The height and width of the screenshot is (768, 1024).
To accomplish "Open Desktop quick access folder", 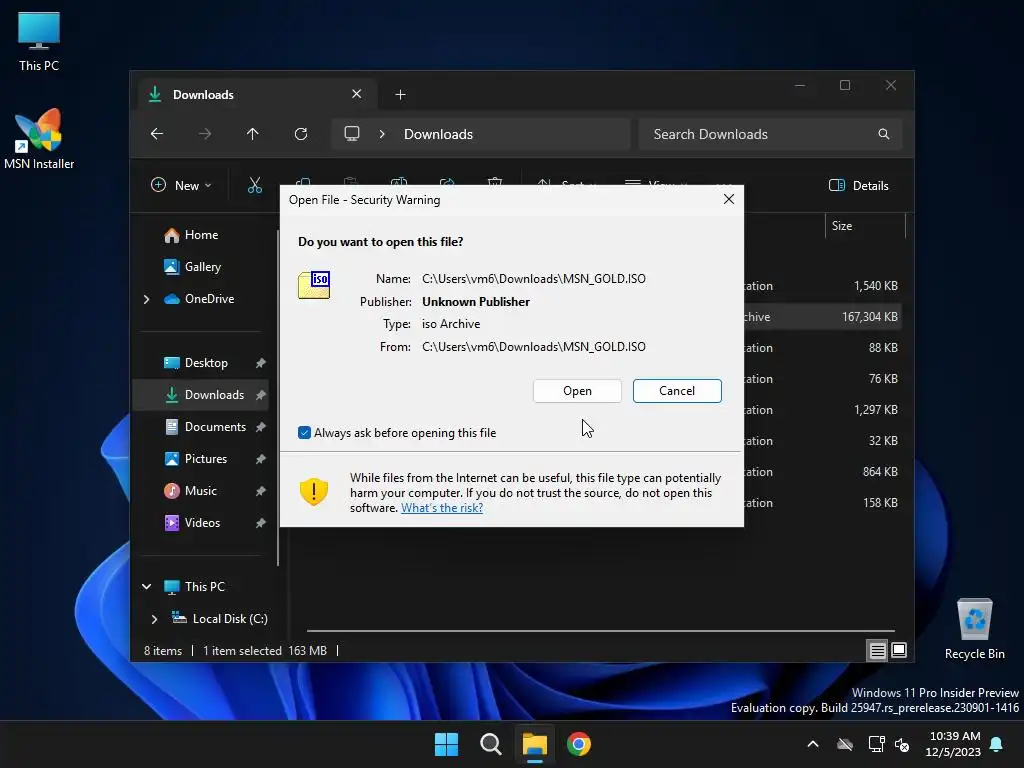I will click(x=196, y=362).
